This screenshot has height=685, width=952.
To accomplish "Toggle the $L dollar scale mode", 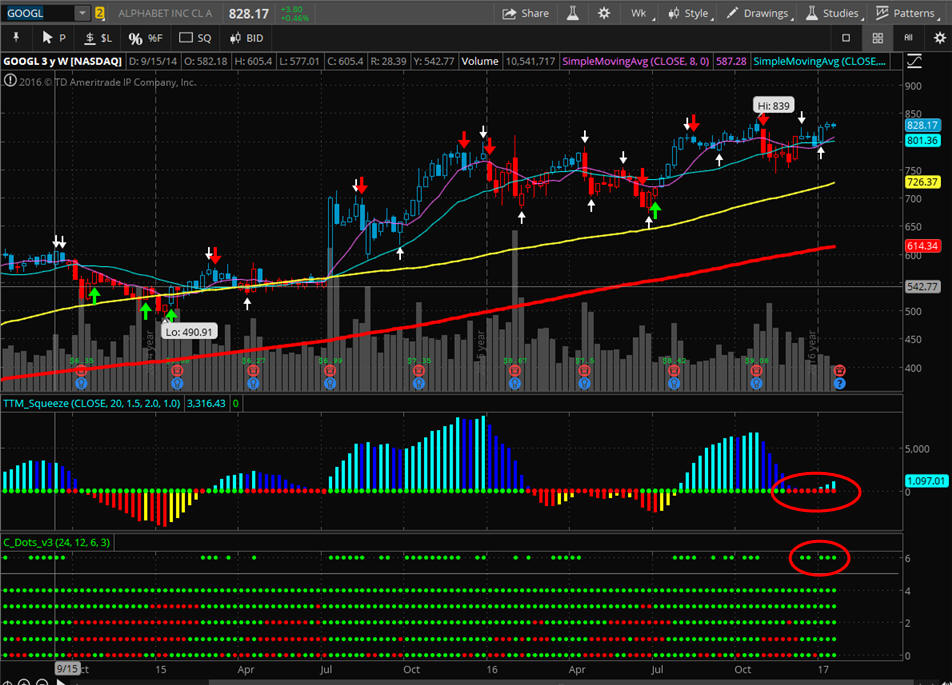I will pyautogui.click(x=98, y=37).
